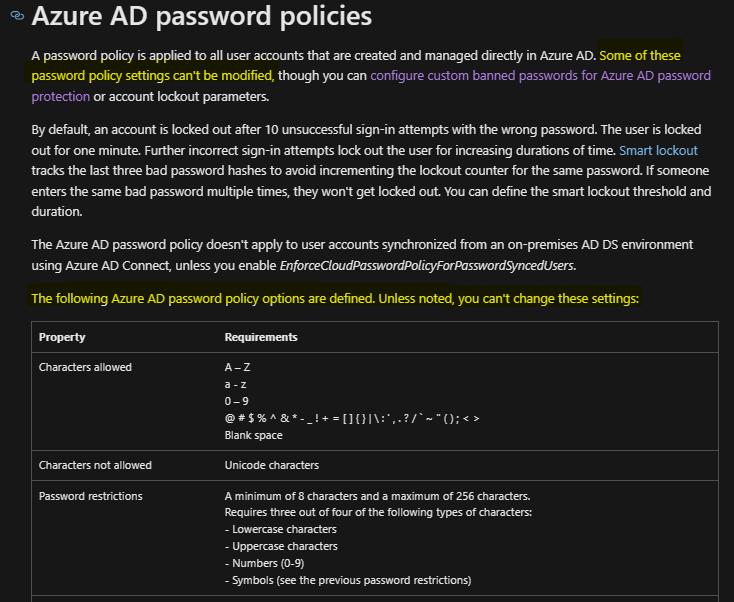The image size is (734, 602).
Task: Click the allowed special symbols line
Action: tap(352, 418)
